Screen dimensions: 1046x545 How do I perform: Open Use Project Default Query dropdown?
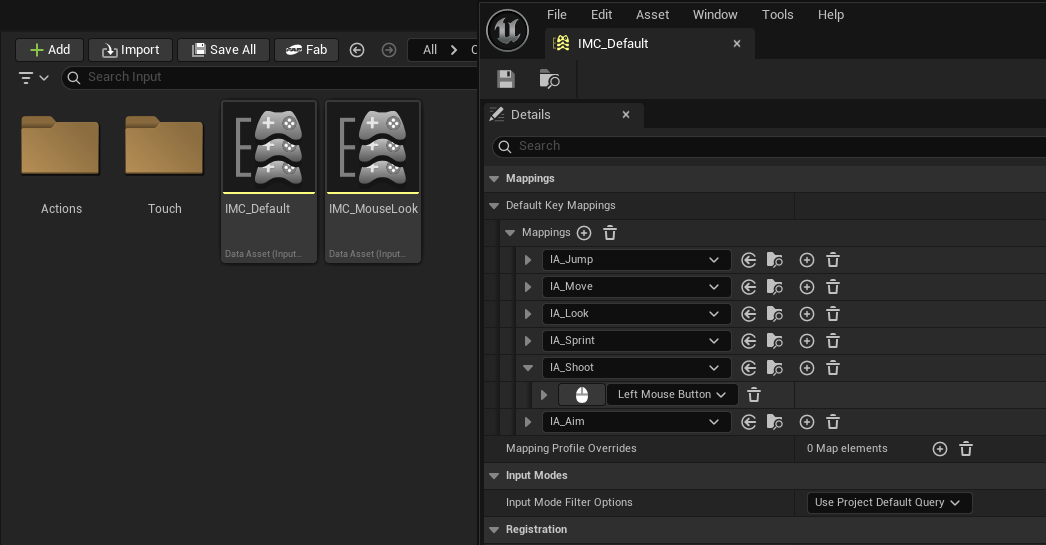(x=888, y=503)
